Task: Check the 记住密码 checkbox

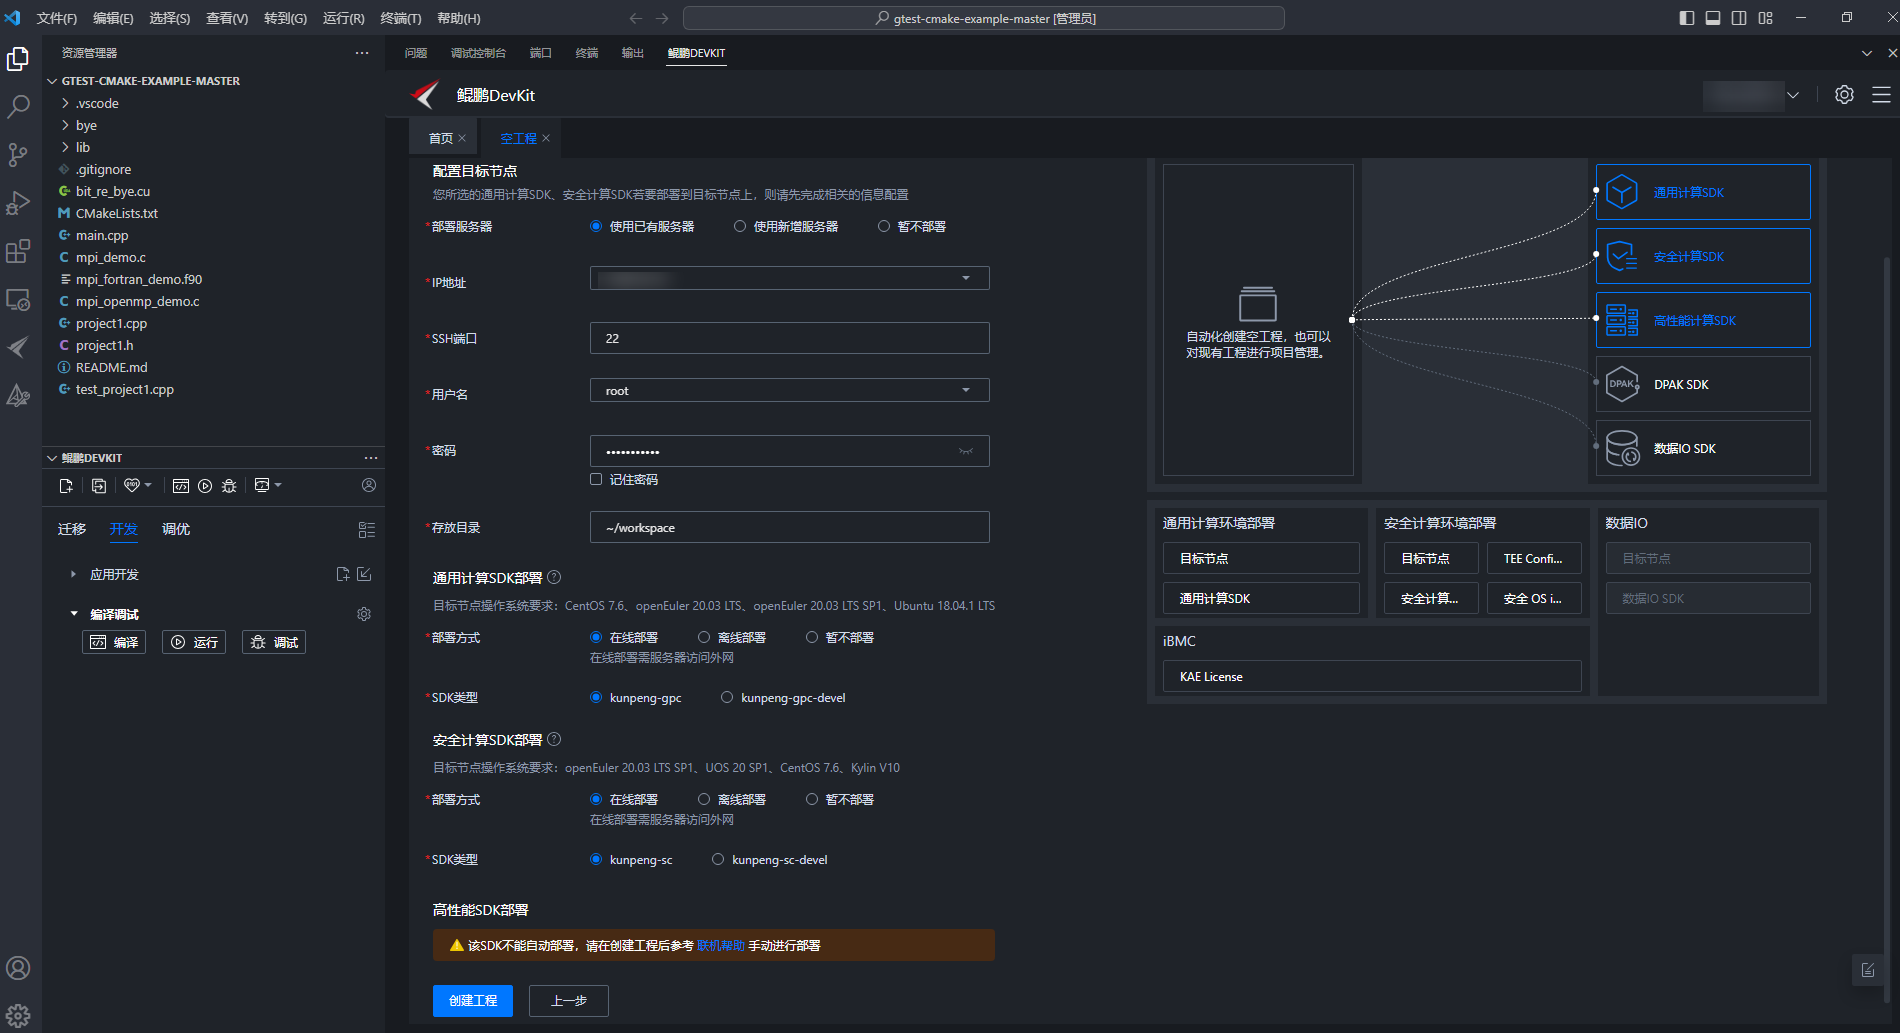Action: [596, 479]
